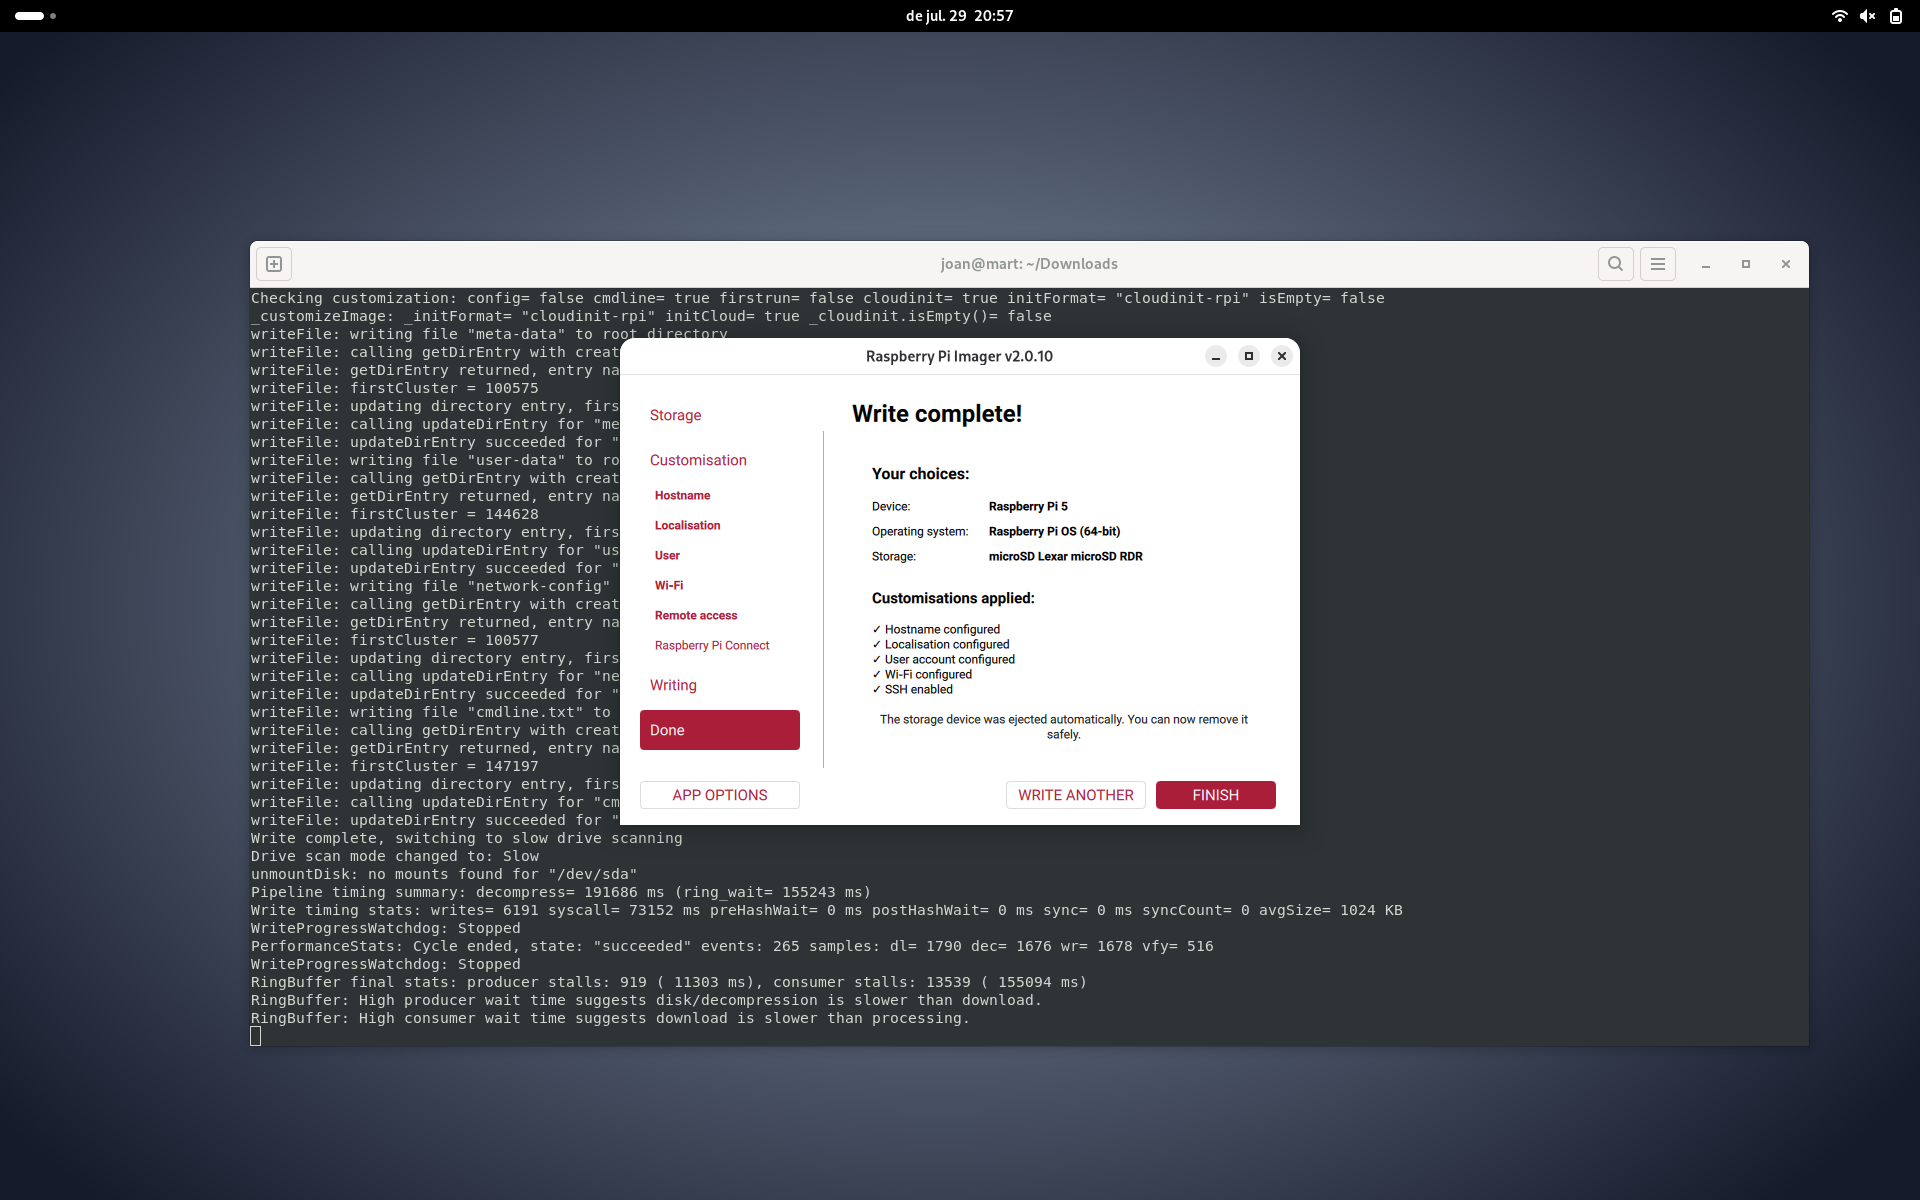Open the Wi-Fi customisation page
The width and height of the screenshot is (1920, 1200).
click(x=669, y=586)
